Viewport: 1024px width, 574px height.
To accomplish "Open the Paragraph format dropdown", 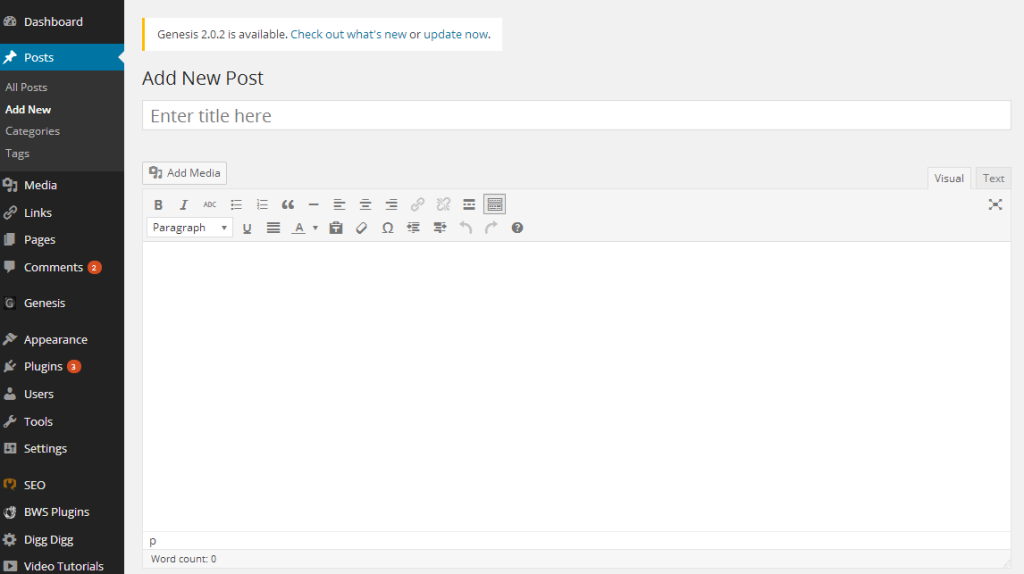I will 190,228.
